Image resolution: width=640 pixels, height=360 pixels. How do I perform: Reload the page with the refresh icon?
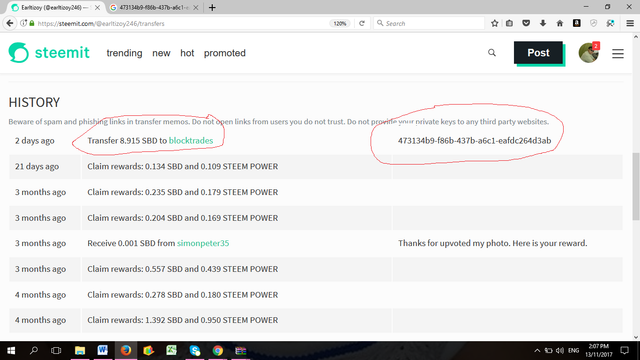click(x=362, y=23)
